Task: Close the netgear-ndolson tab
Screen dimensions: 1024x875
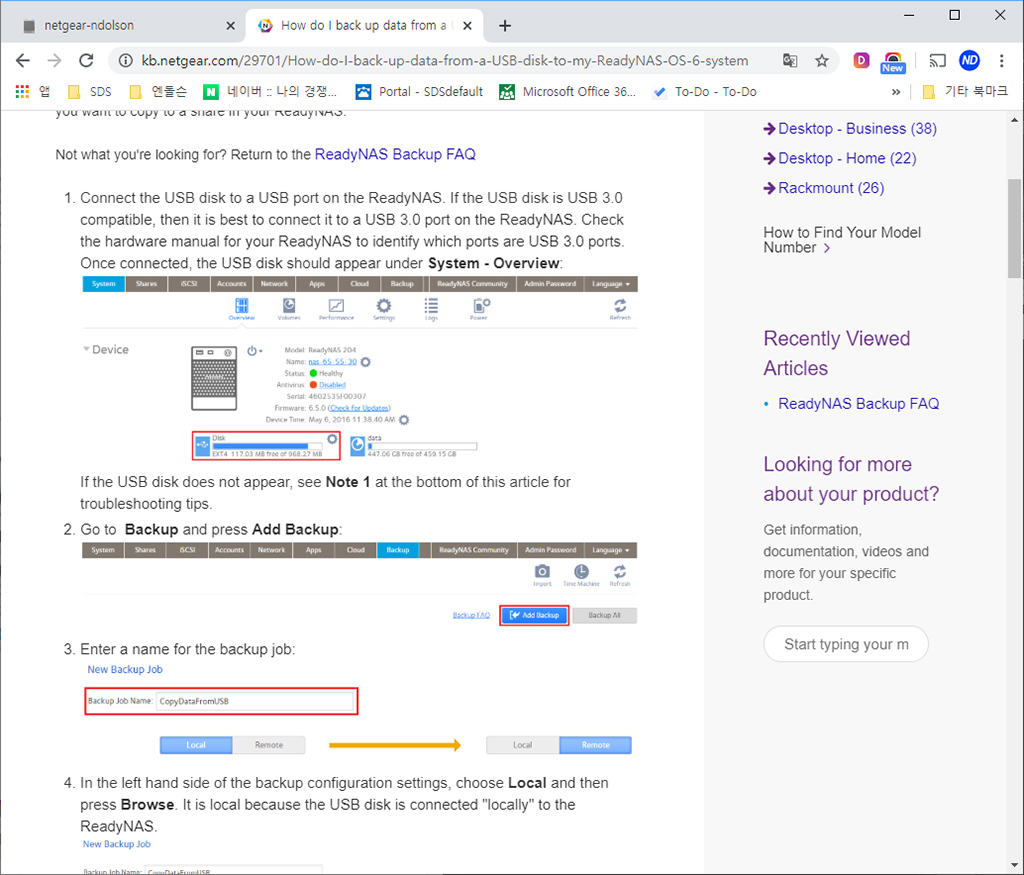Action: point(231,25)
